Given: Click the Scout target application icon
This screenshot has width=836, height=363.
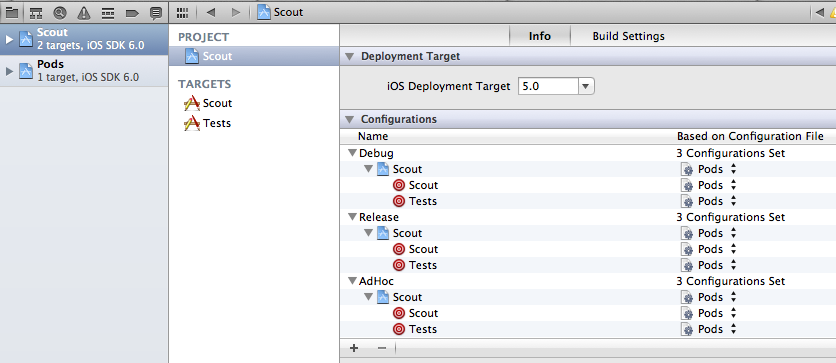Looking at the screenshot, I should pyautogui.click(x=192, y=103).
